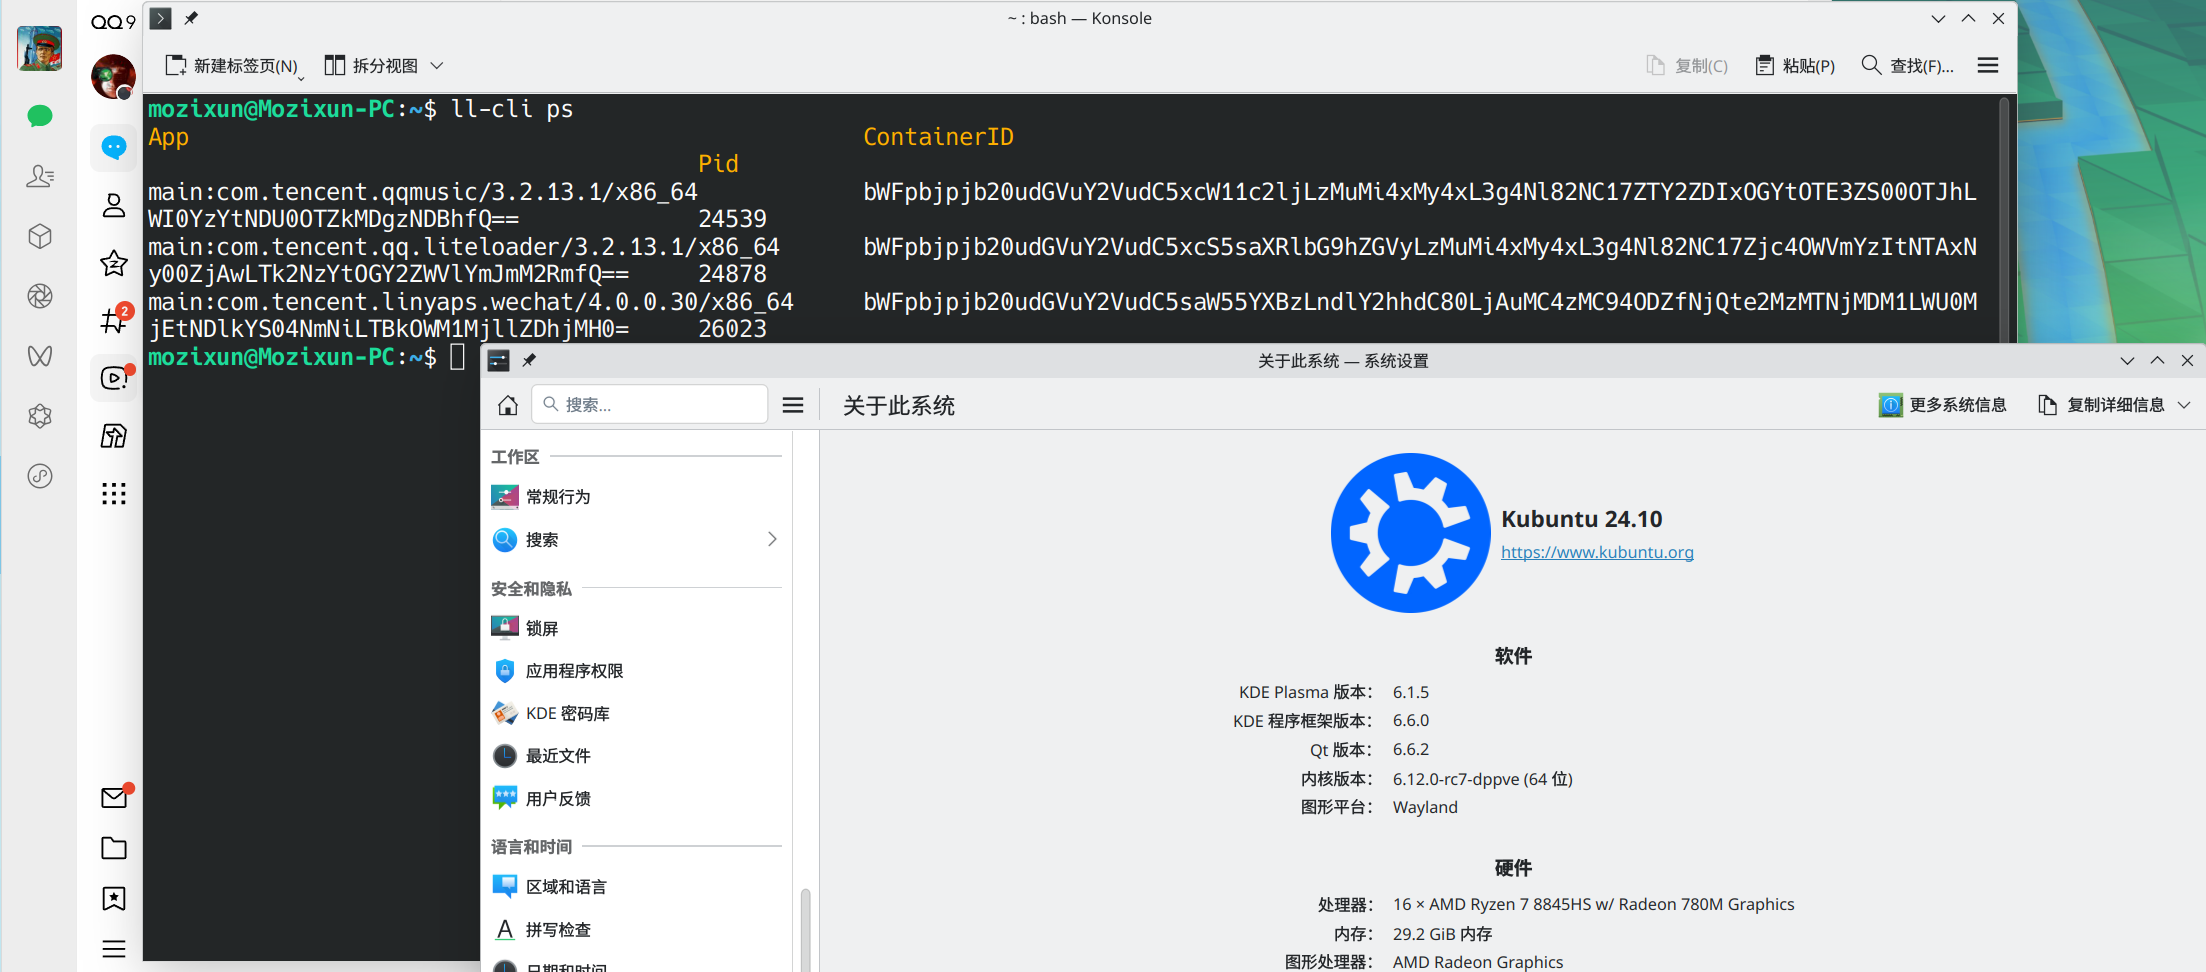Click 更多系统信息 button
This screenshot has width=2206, height=972.
tap(1943, 405)
